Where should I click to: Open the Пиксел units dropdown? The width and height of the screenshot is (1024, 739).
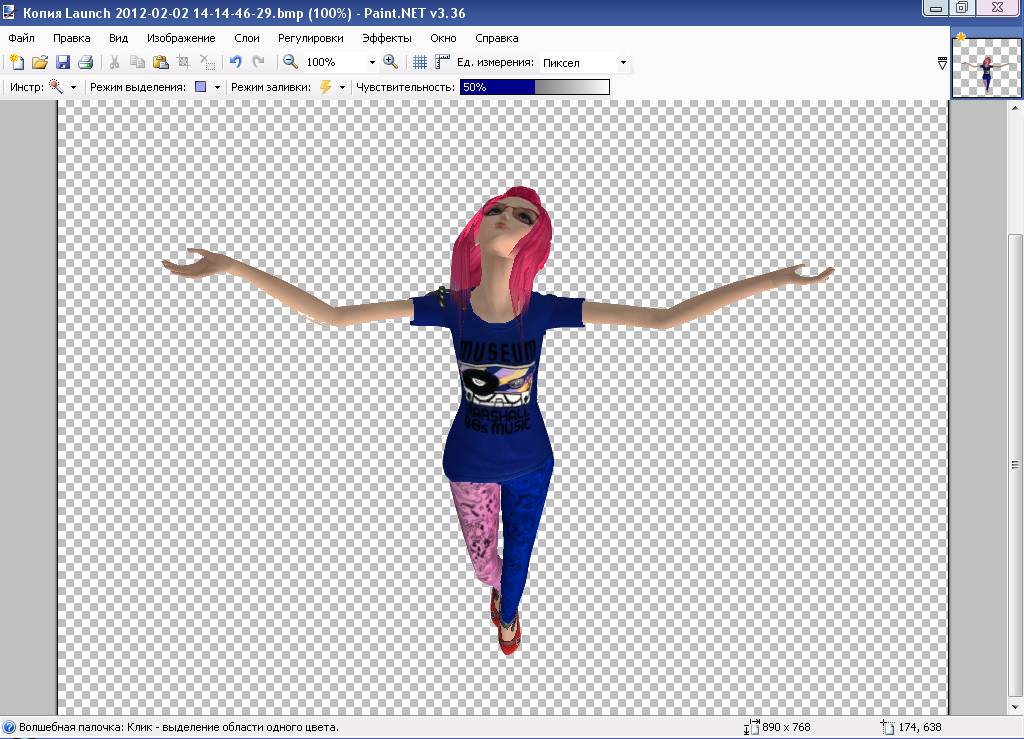[x=584, y=63]
